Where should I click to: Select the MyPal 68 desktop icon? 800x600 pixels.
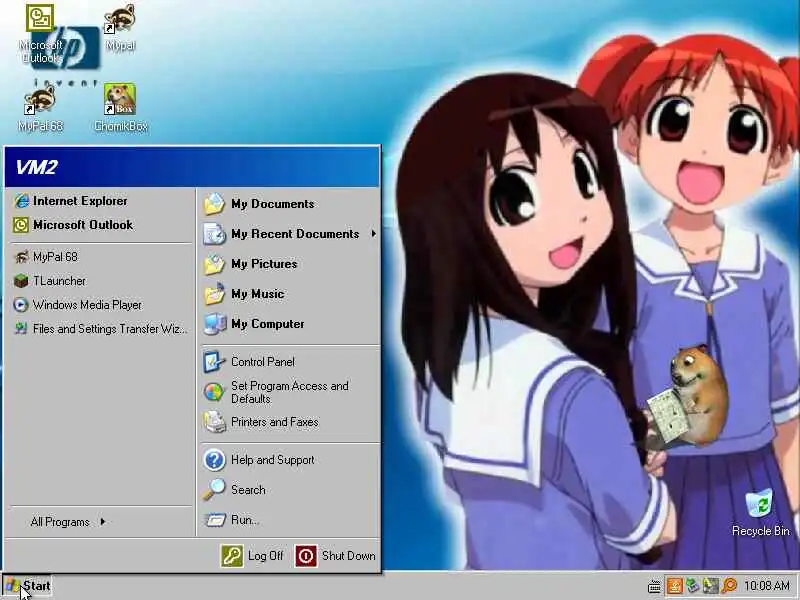coord(40,108)
